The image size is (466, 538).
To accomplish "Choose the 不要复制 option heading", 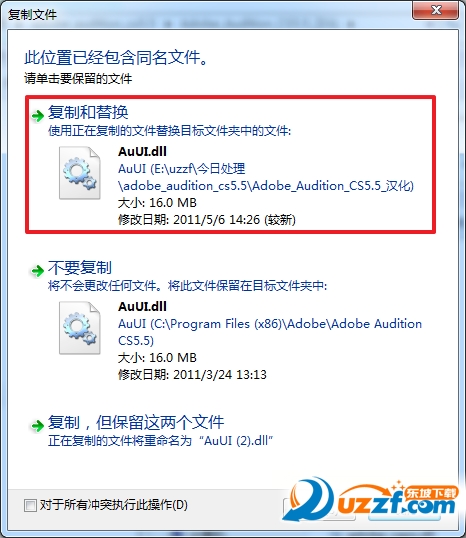I will [80, 268].
